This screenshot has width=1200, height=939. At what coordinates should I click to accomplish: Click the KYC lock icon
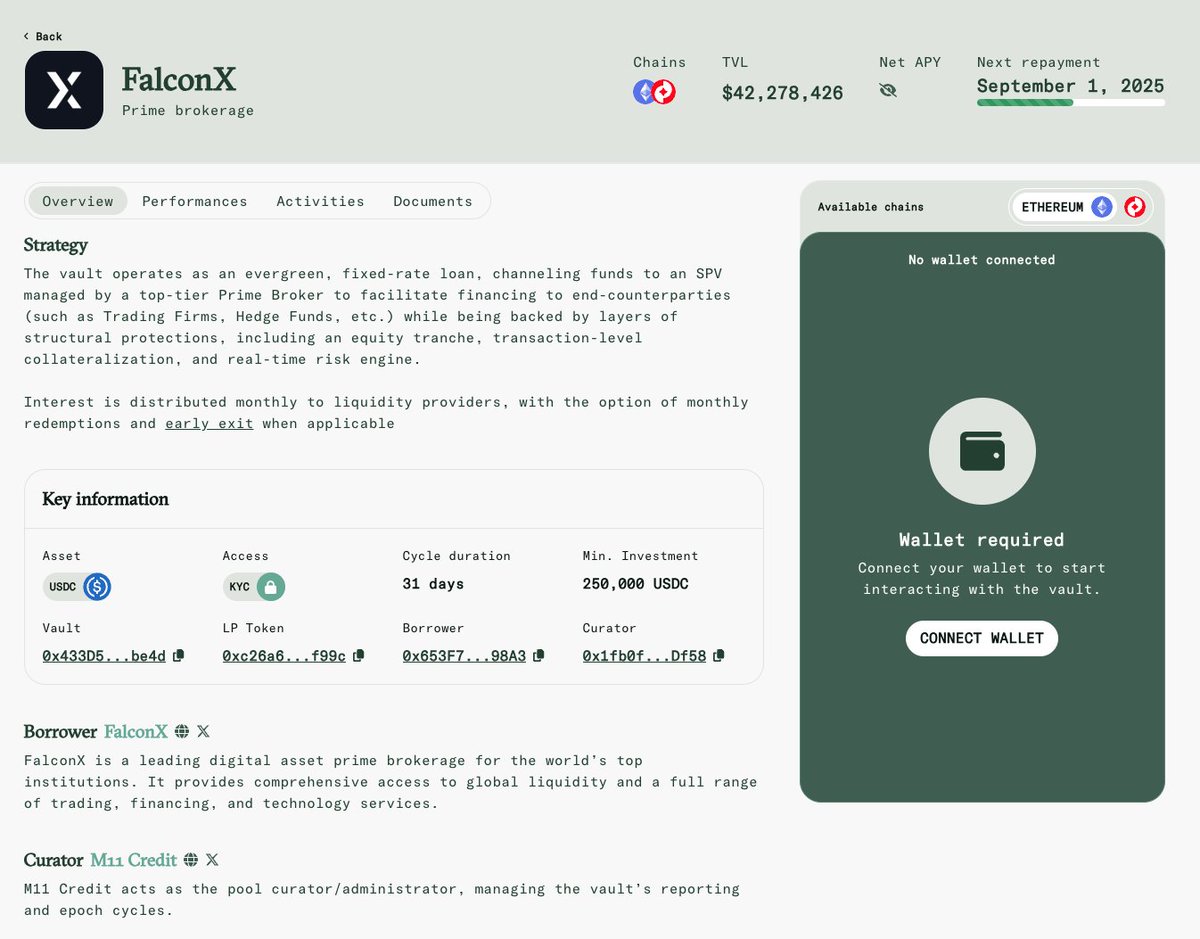pos(270,587)
